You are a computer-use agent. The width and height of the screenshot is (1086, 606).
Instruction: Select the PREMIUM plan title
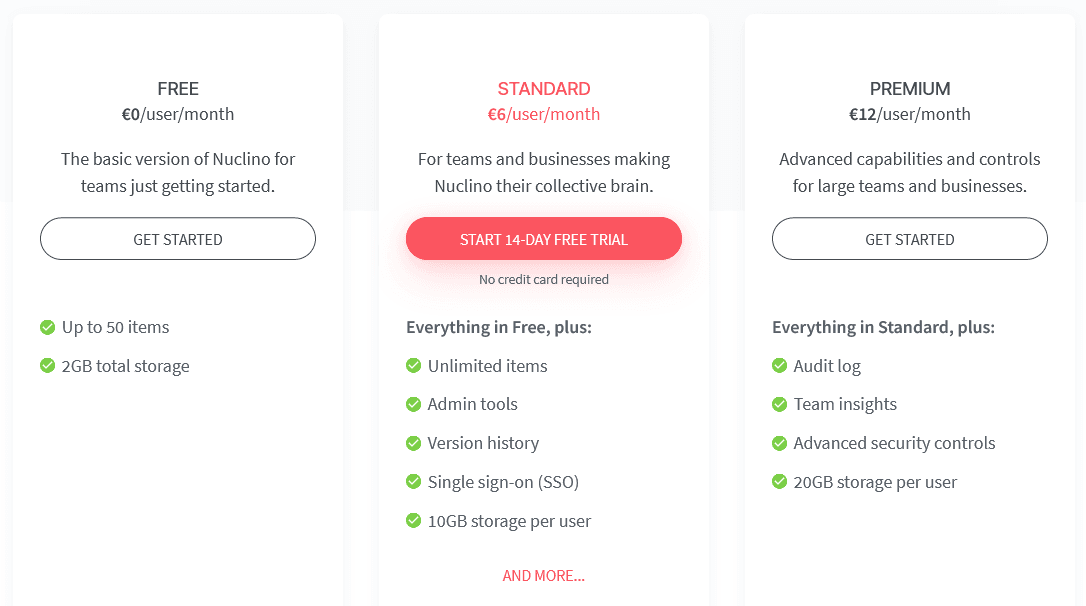910,89
